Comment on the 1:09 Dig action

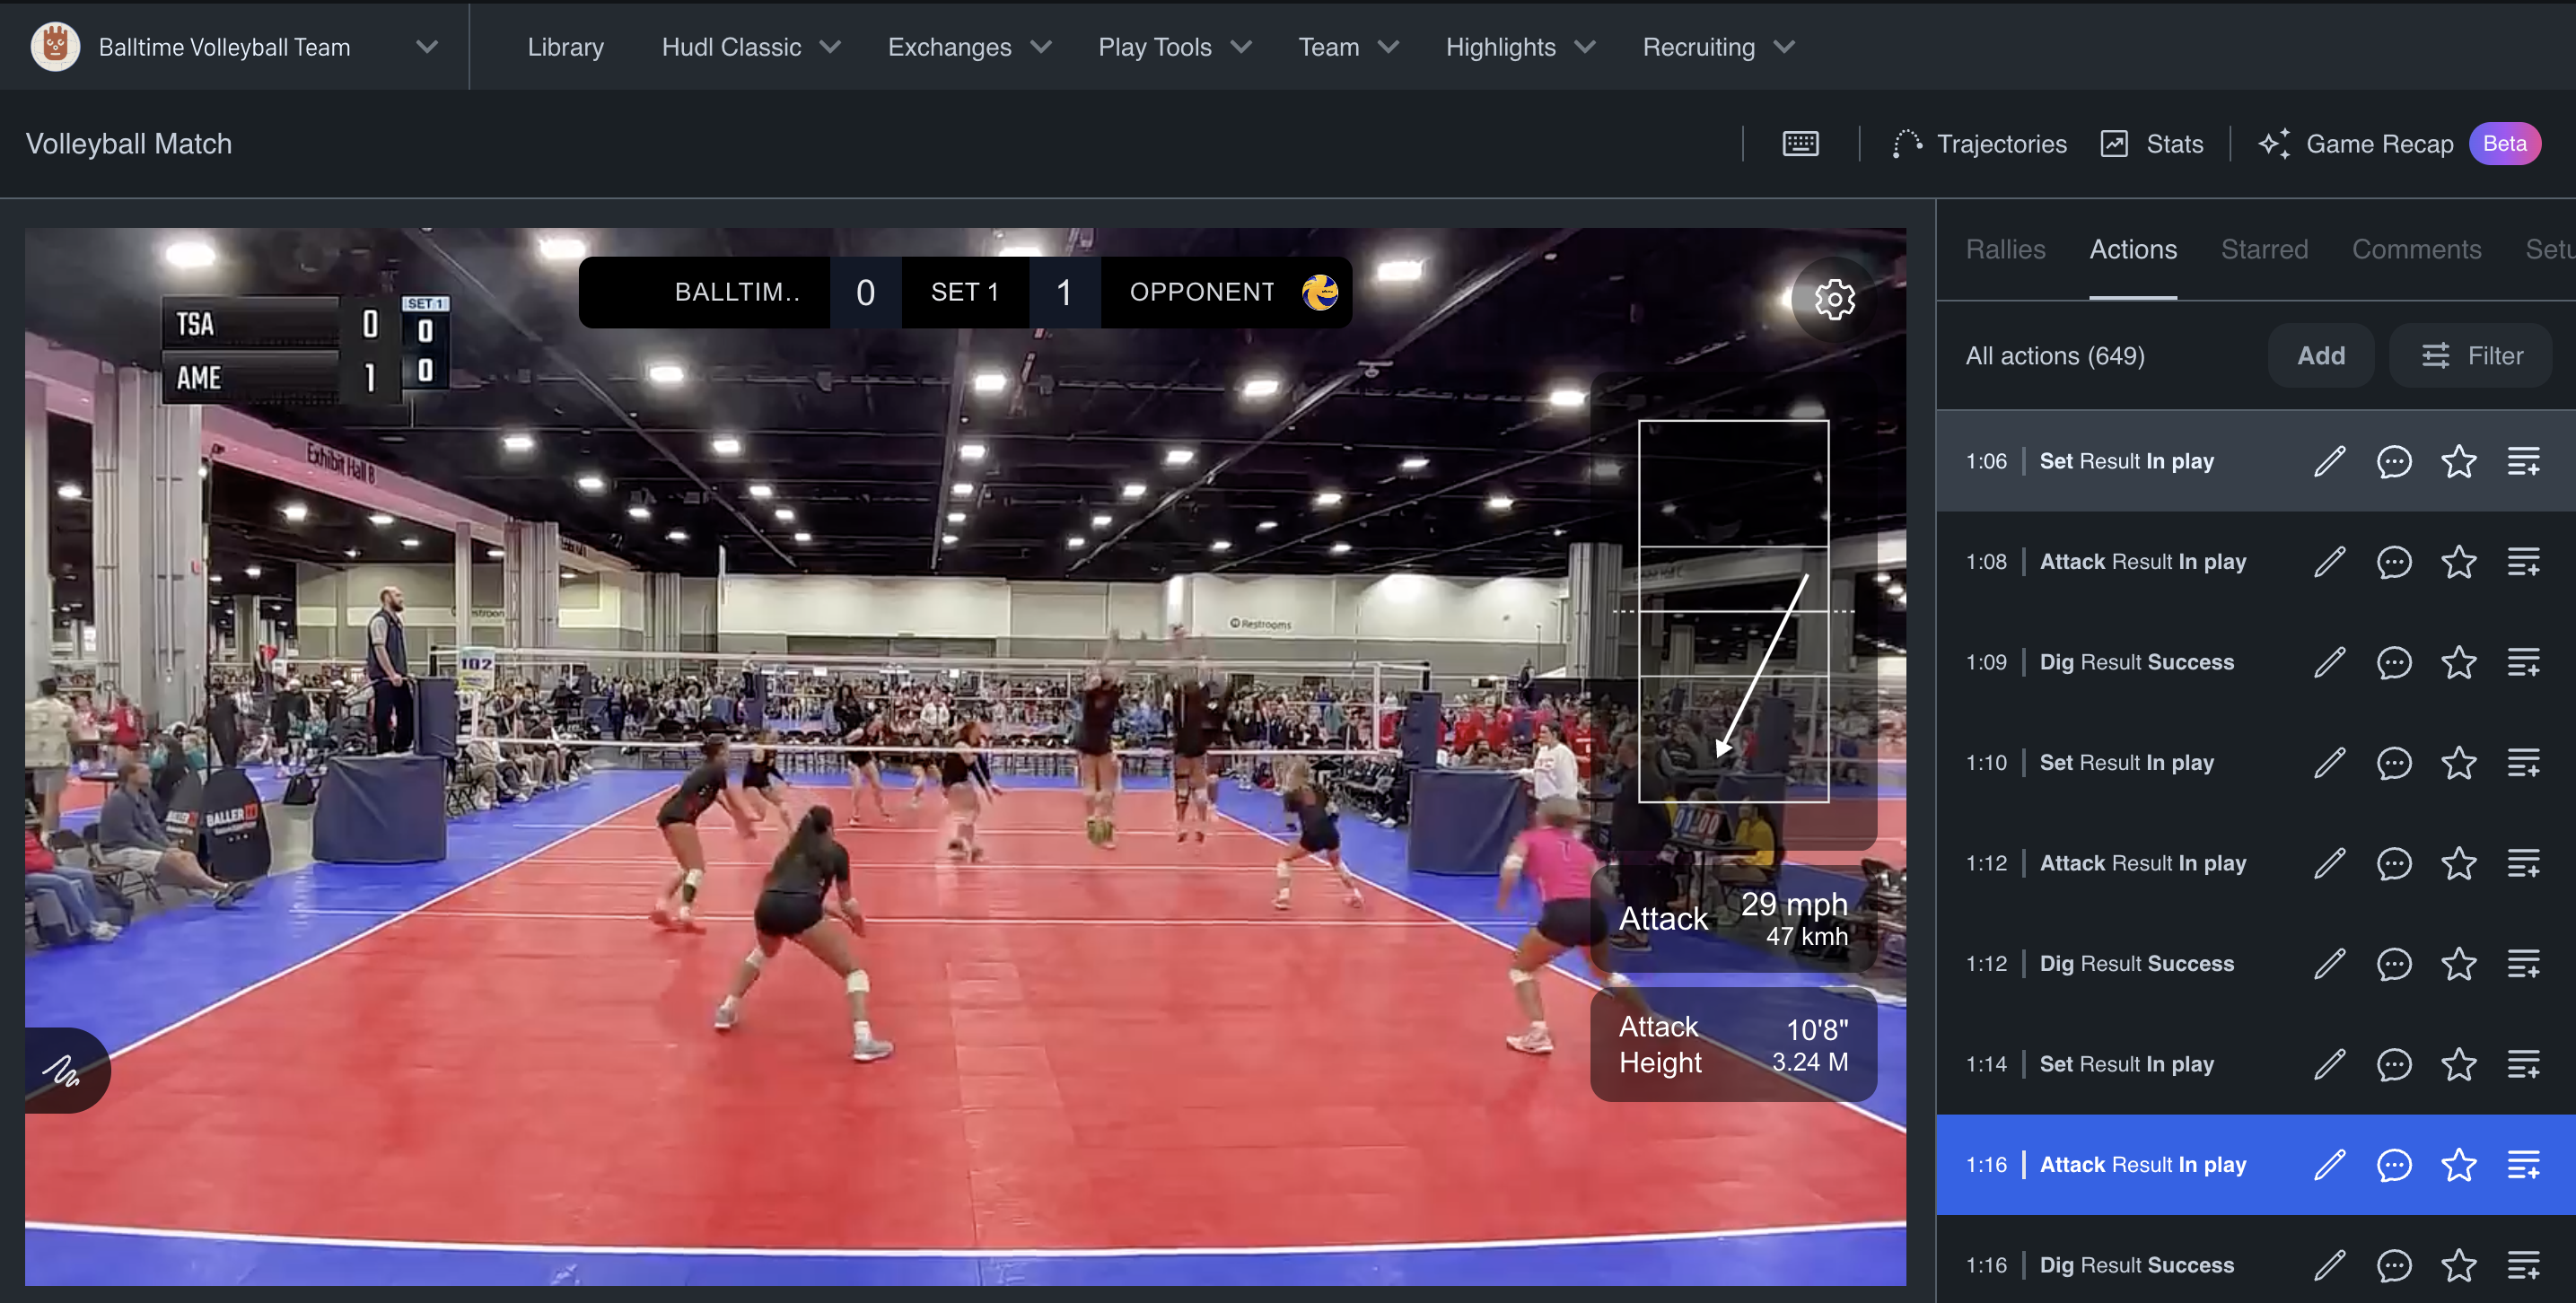coord(2393,663)
